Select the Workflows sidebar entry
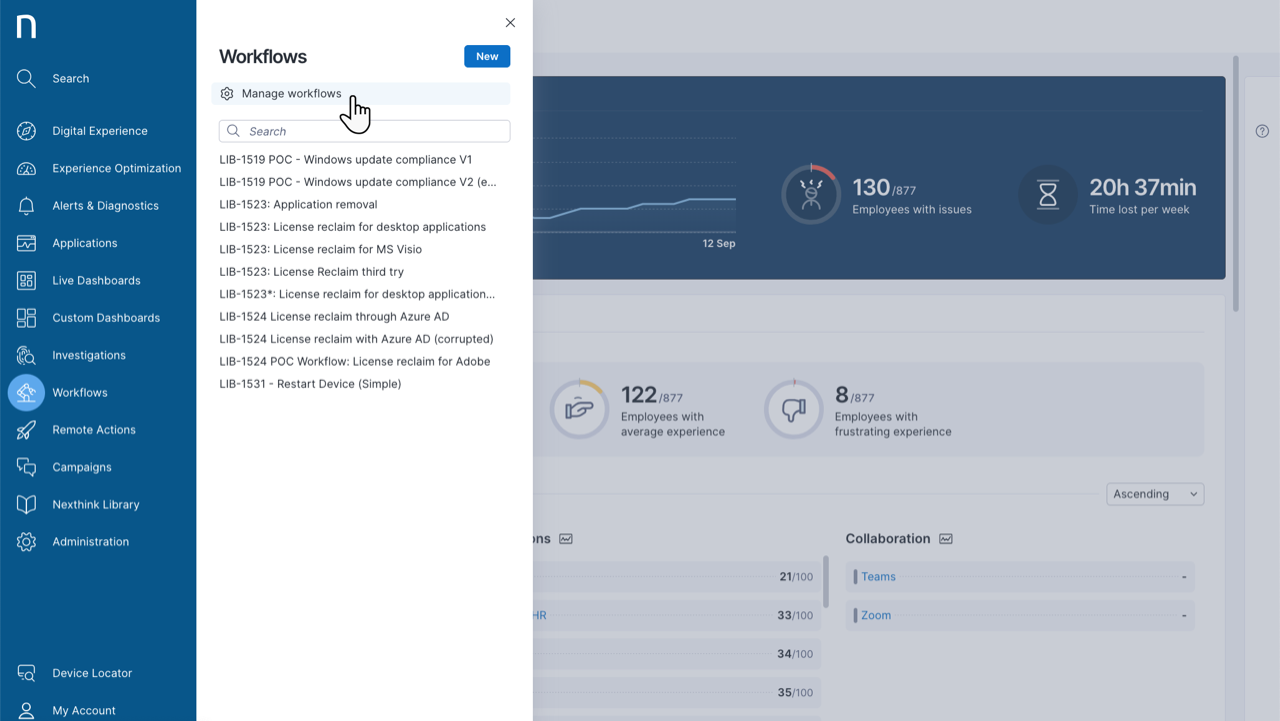1280x721 pixels. [26, 392]
